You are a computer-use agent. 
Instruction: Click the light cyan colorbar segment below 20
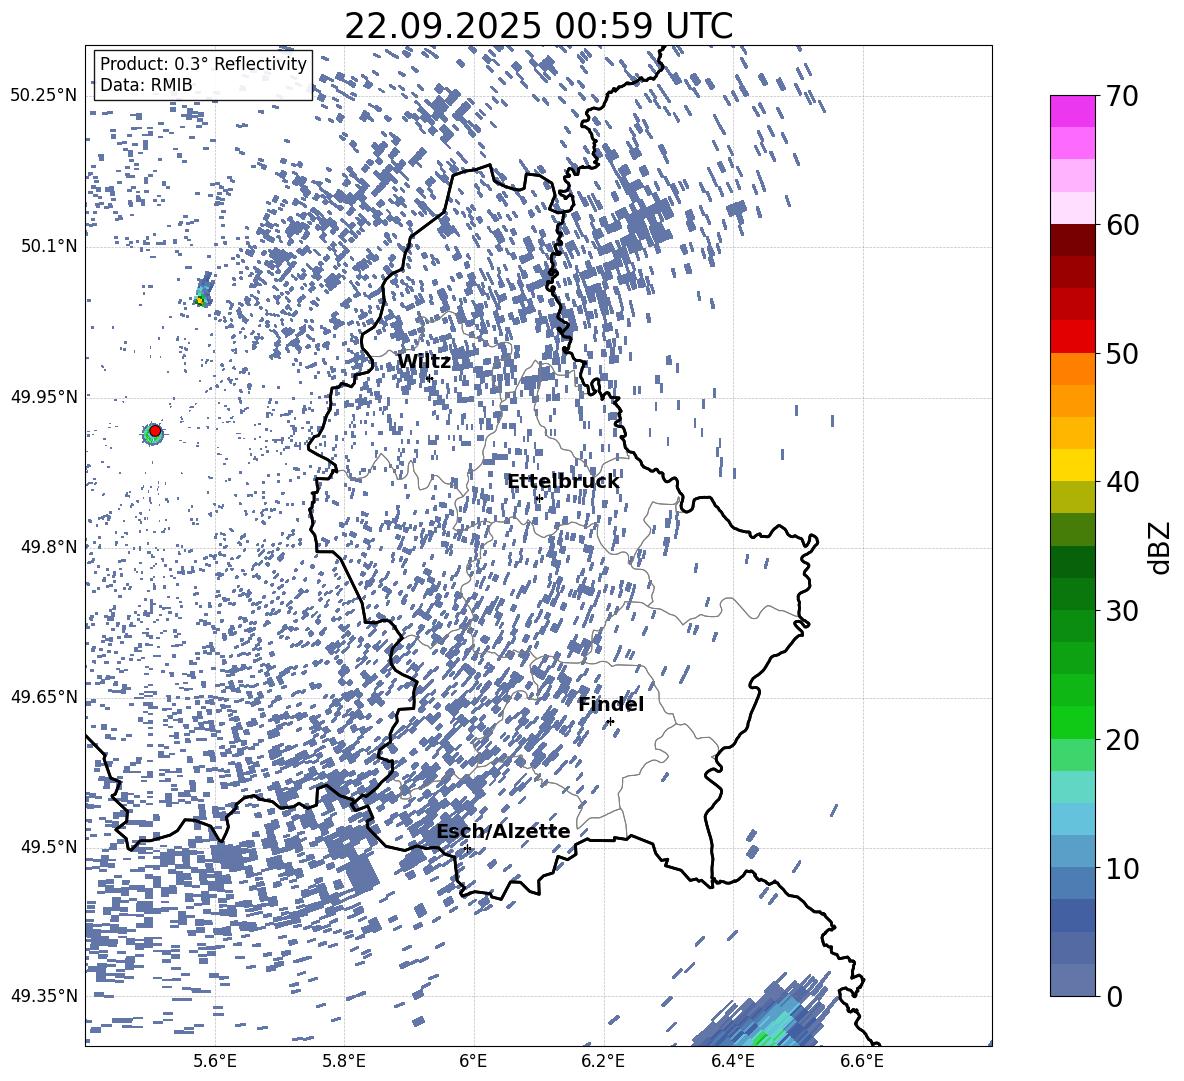(x=1072, y=787)
